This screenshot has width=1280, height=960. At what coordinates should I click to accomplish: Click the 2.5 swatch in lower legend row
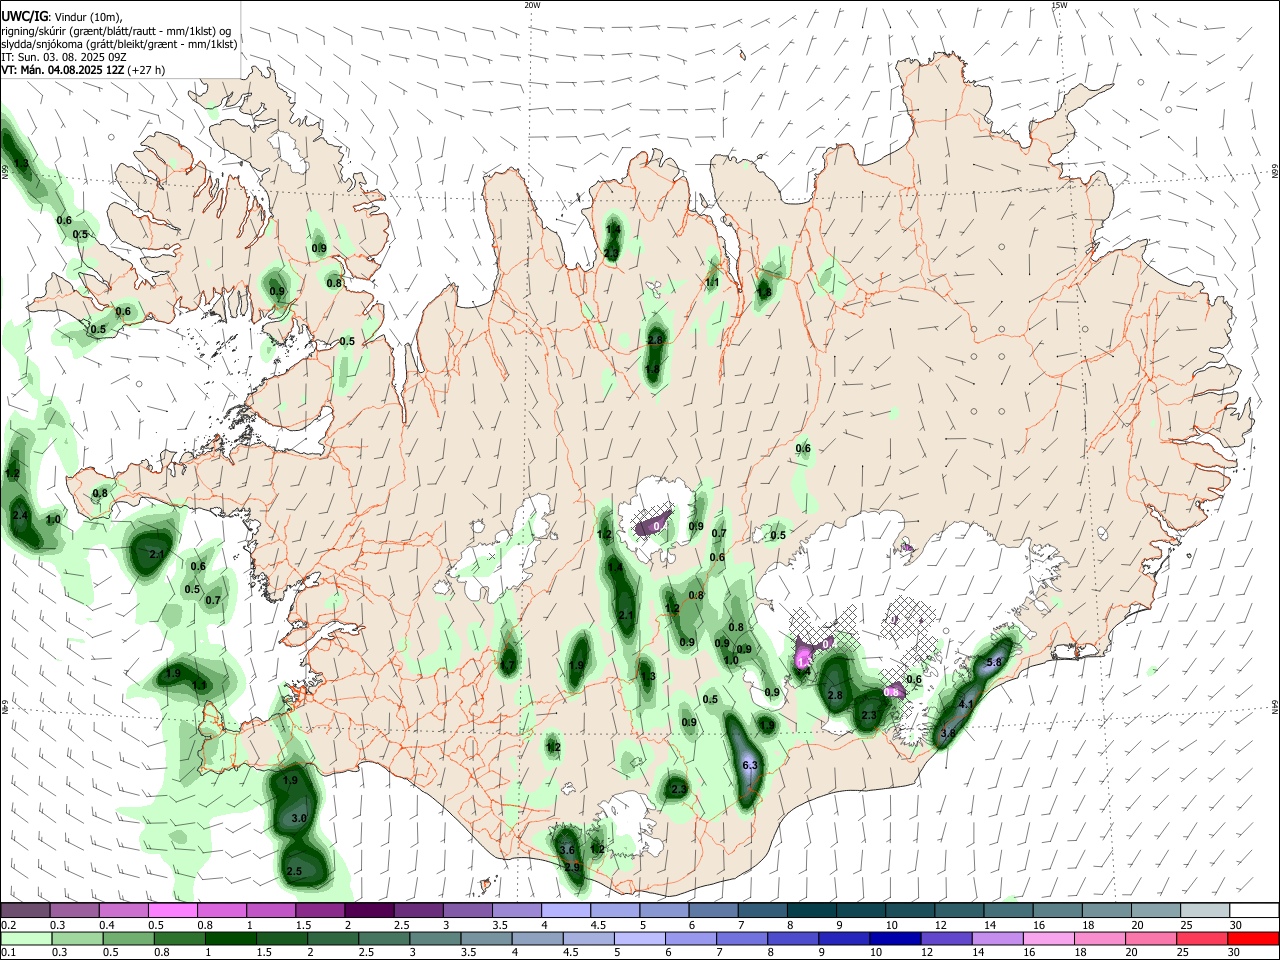(384, 938)
